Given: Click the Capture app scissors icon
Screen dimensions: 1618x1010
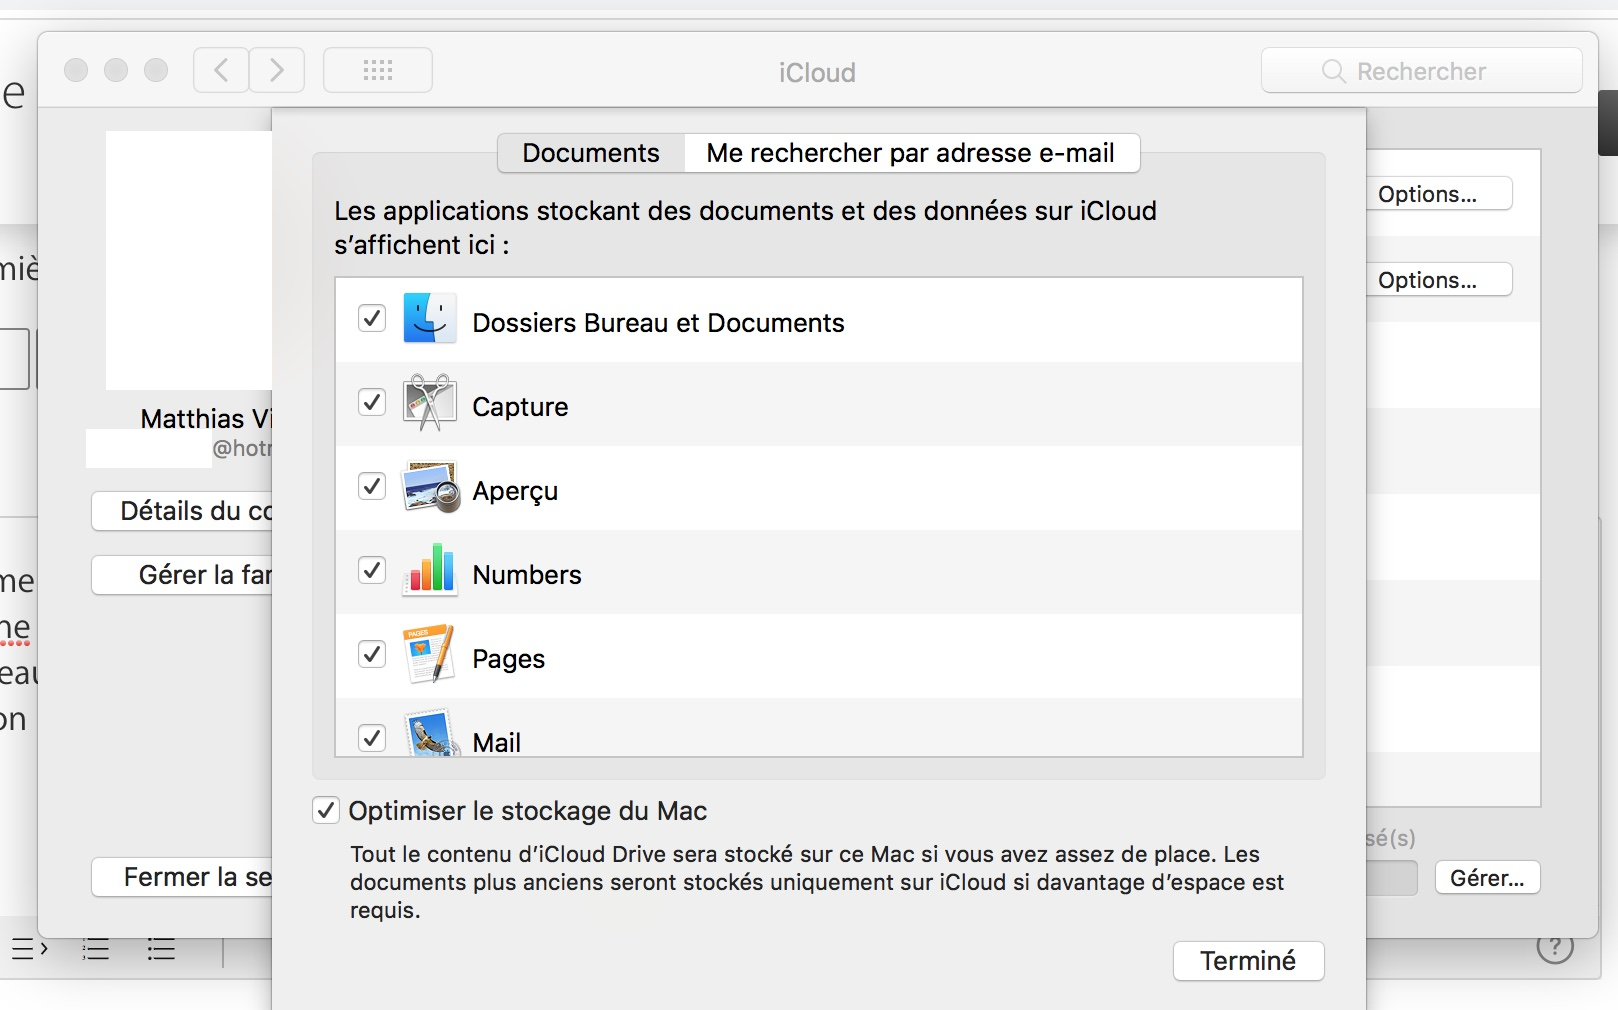Looking at the screenshot, I should point(430,403).
